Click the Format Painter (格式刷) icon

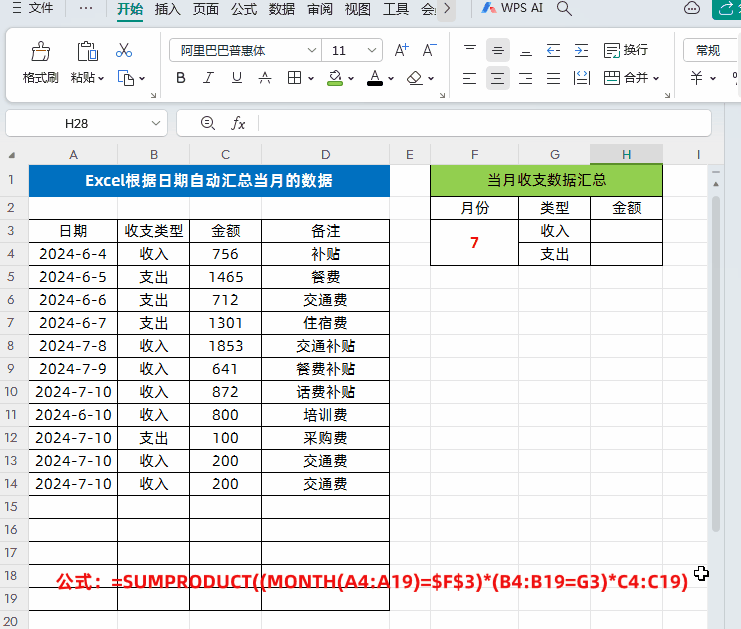pos(41,51)
